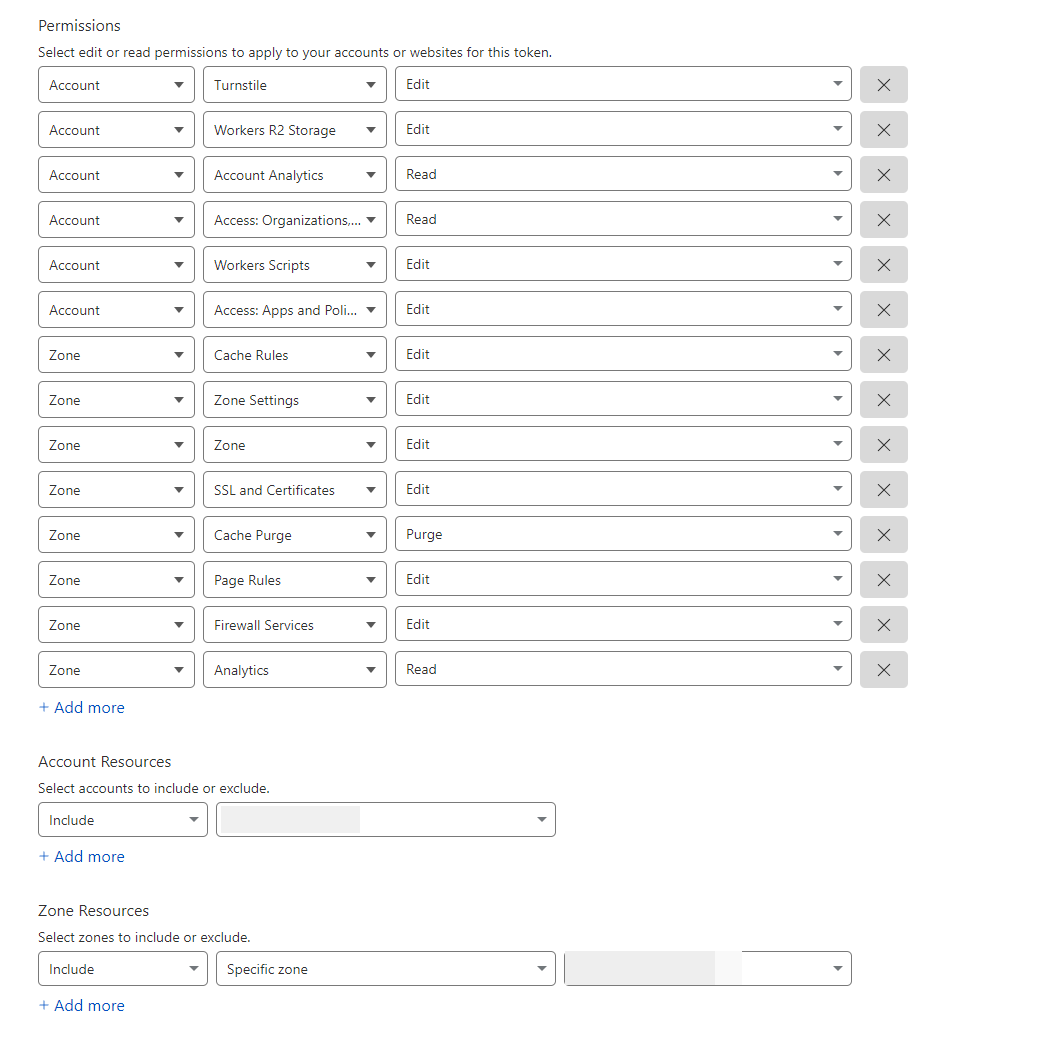Open the Include dropdown under Account Resources
Screen dimensions: 1058x1043
122,819
